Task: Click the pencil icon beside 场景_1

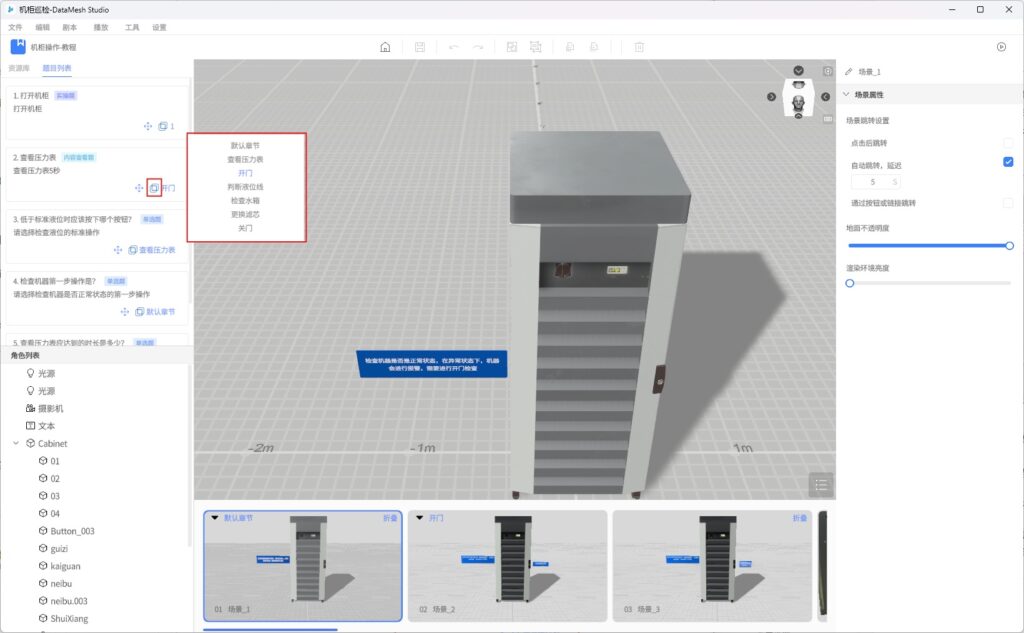Action: click(x=849, y=72)
